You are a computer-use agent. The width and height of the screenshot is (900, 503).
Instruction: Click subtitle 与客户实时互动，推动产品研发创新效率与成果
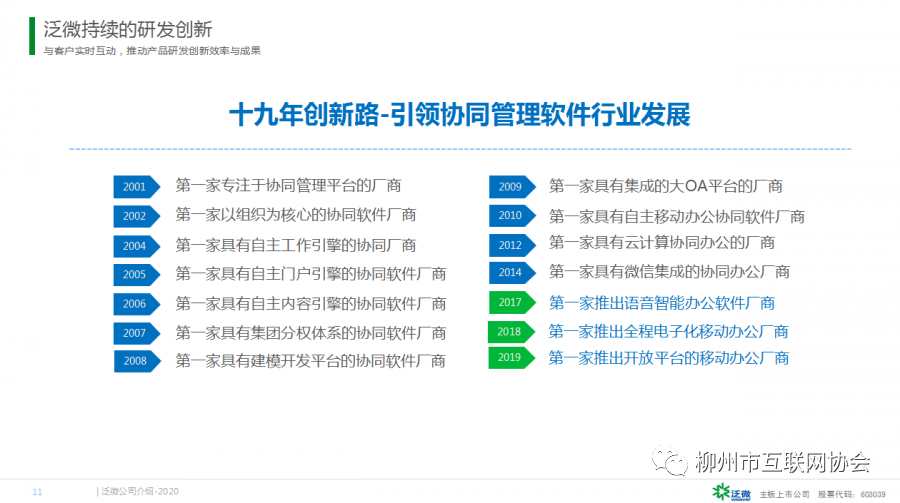pyautogui.click(x=152, y=51)
